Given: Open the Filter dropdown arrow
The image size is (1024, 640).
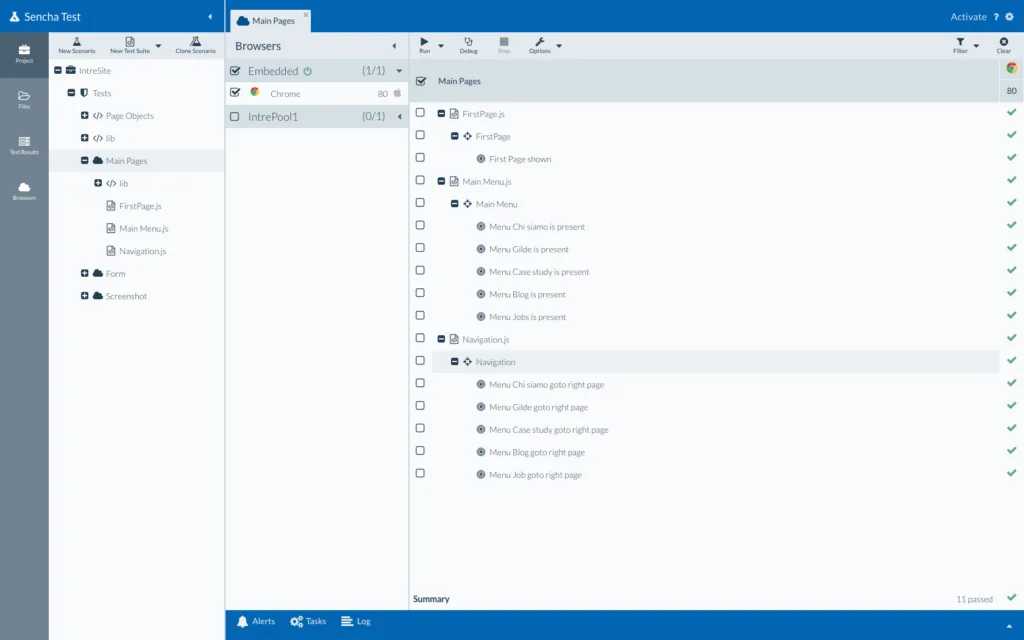Looking at the screenshot, I should pos(976,46).
